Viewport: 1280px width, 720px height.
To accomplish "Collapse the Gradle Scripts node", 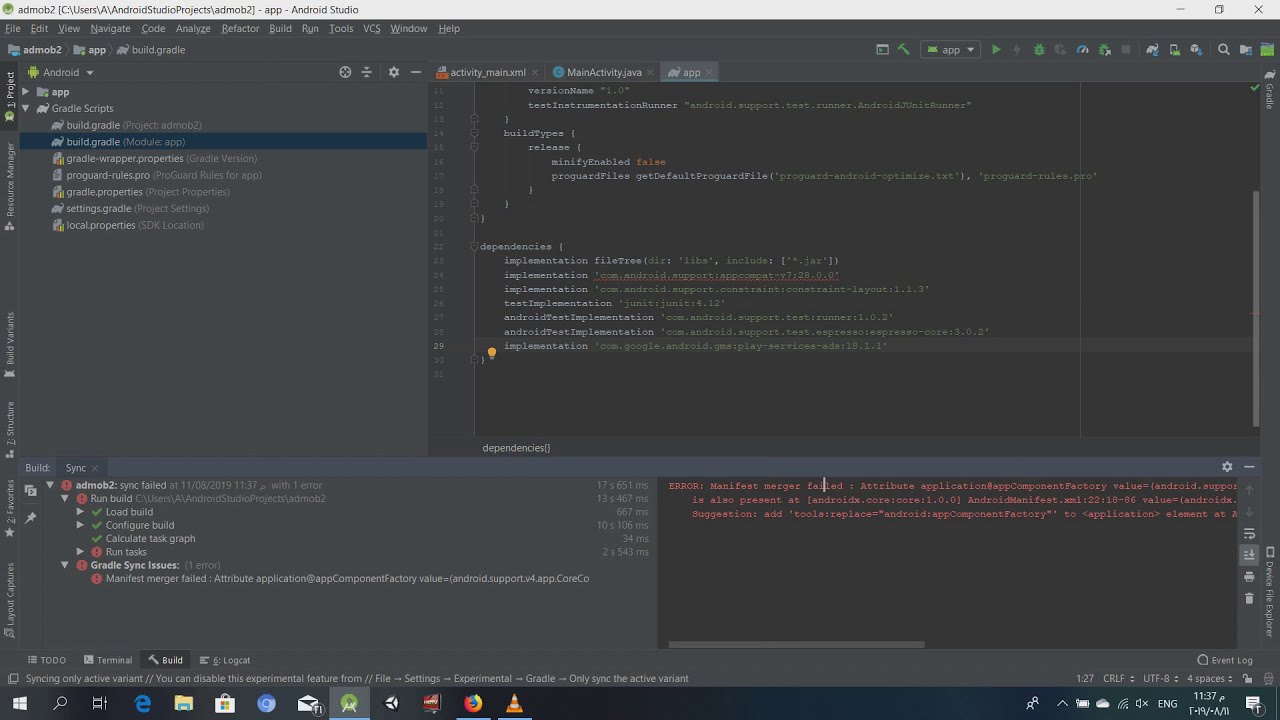I will [26, 108].
